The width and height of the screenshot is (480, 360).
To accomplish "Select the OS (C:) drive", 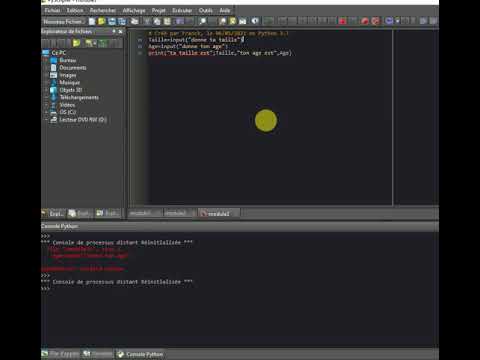I will coord(68,112).
